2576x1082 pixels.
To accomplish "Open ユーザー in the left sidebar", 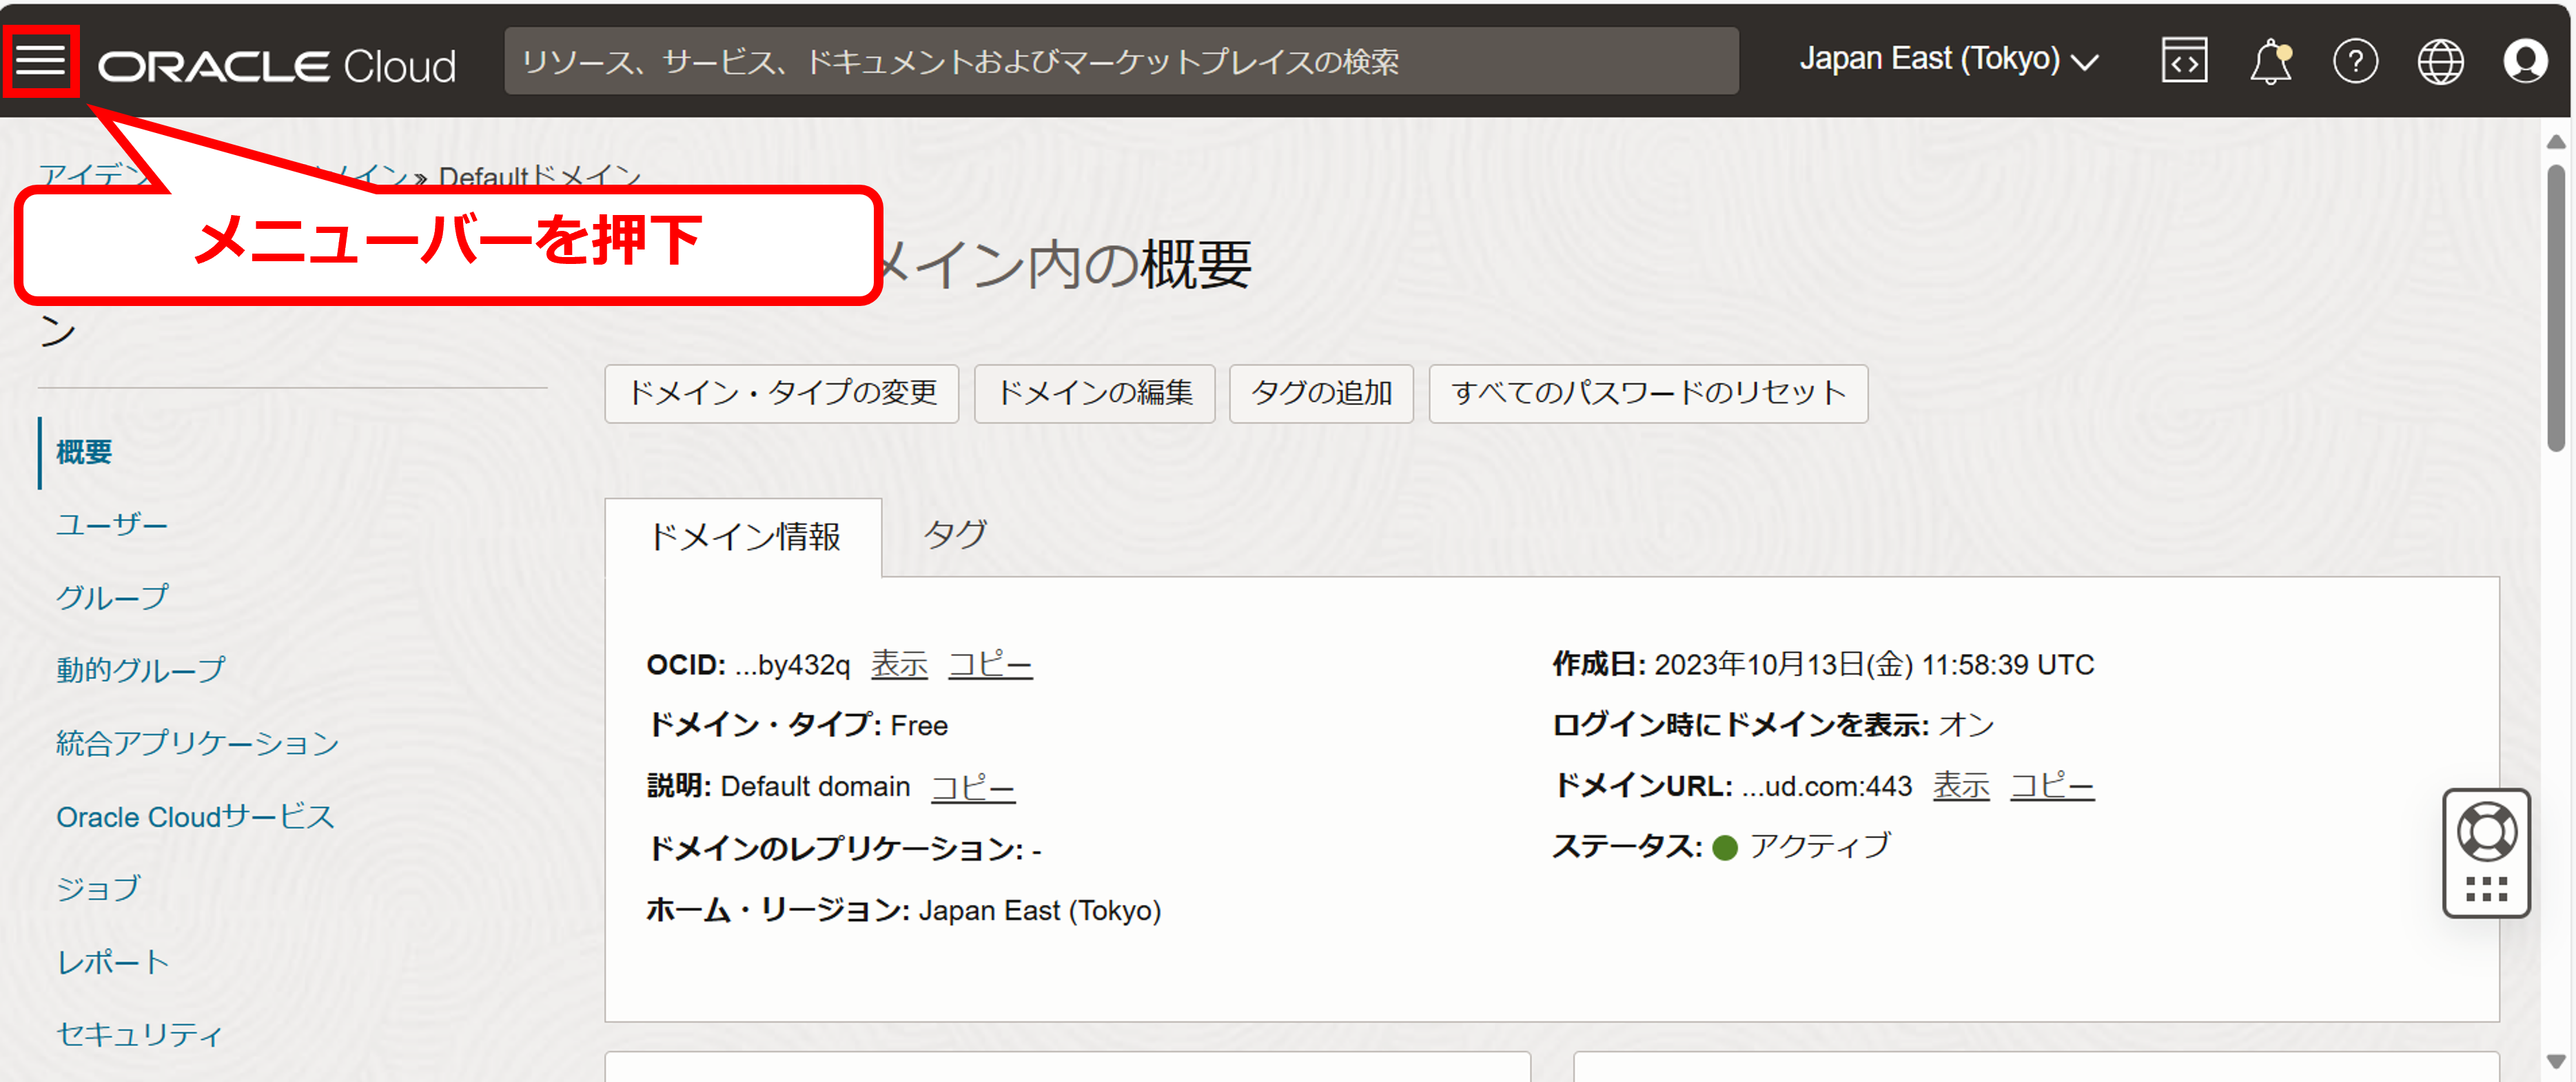I will [x=112, y=524].
